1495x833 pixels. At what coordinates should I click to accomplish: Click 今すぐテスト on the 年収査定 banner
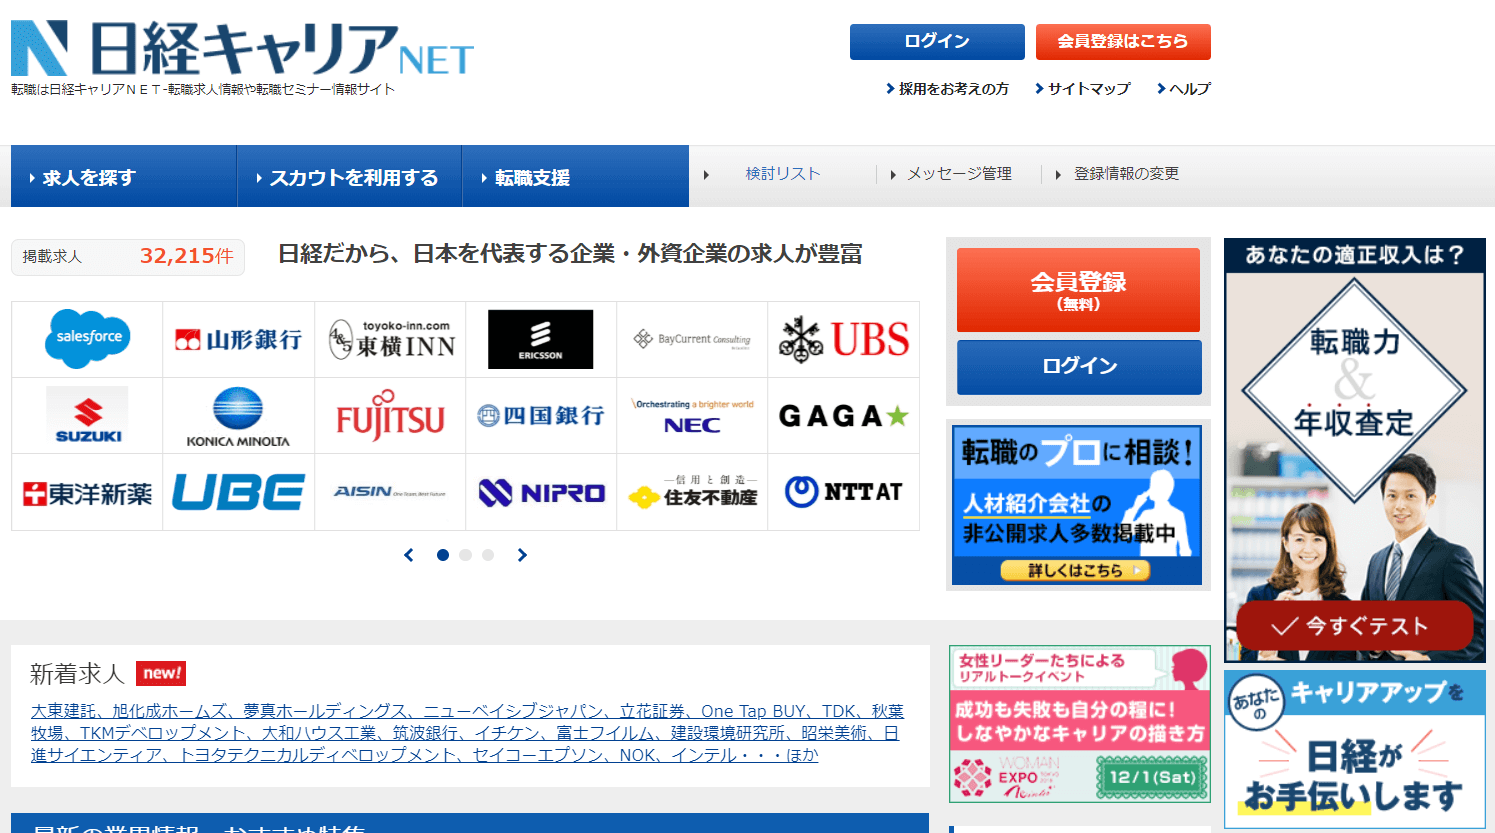tap(1354, 626)
